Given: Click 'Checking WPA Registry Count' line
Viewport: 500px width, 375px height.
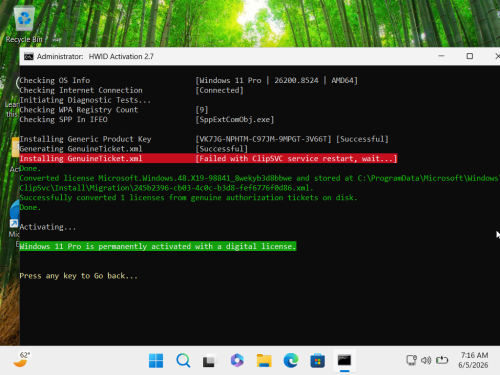Looking at the screenshot, I should tap(79, 110).
